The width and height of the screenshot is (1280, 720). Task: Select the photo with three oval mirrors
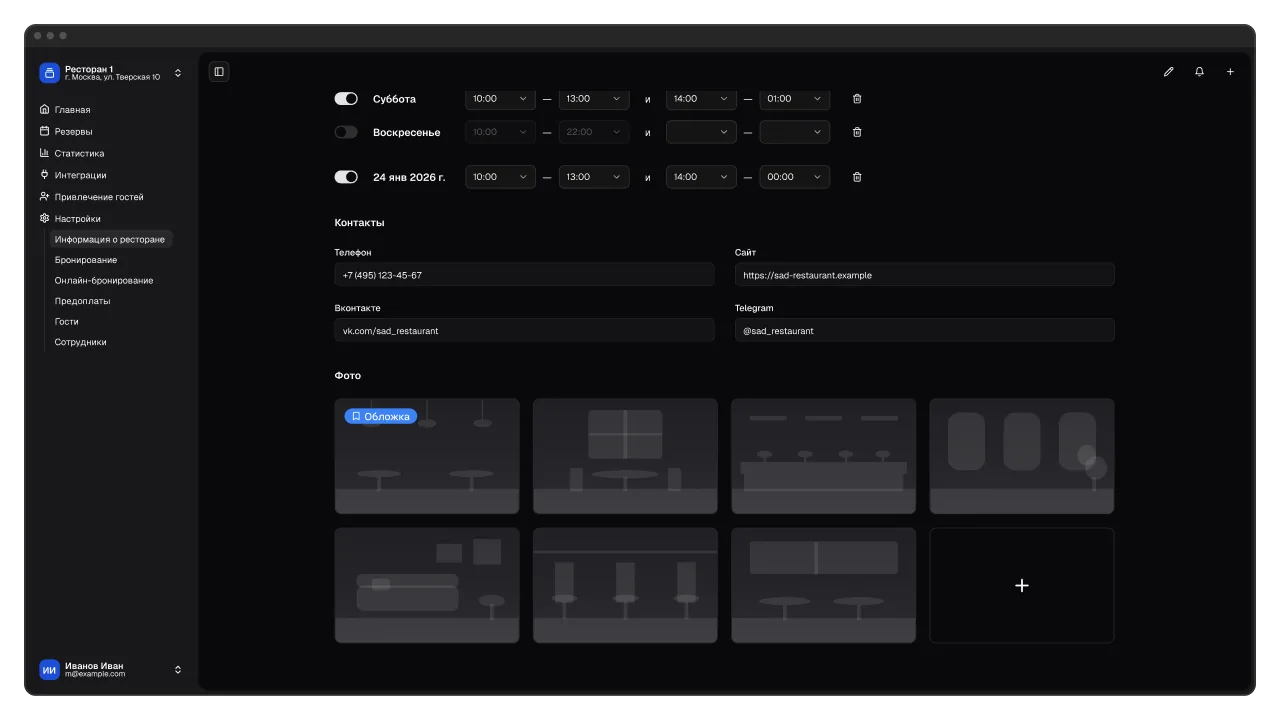[x=1022, y=457]
